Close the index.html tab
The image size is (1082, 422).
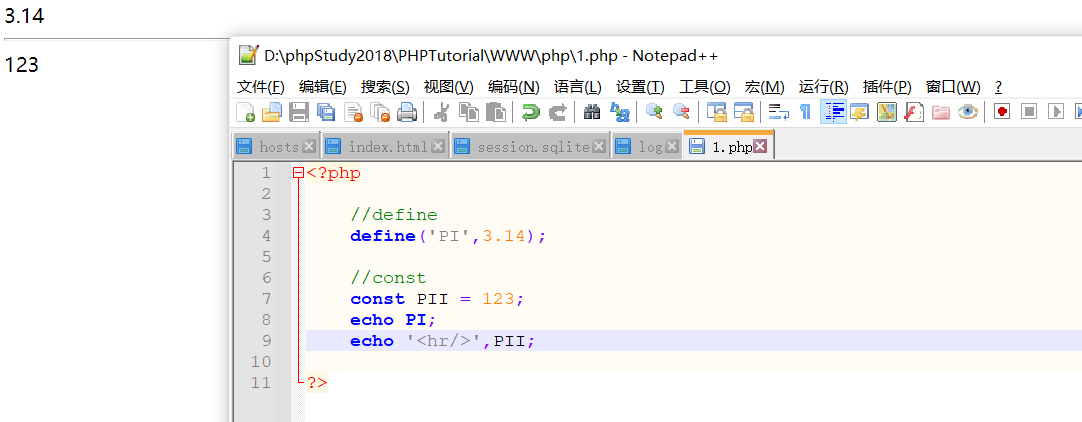[438, 146]
